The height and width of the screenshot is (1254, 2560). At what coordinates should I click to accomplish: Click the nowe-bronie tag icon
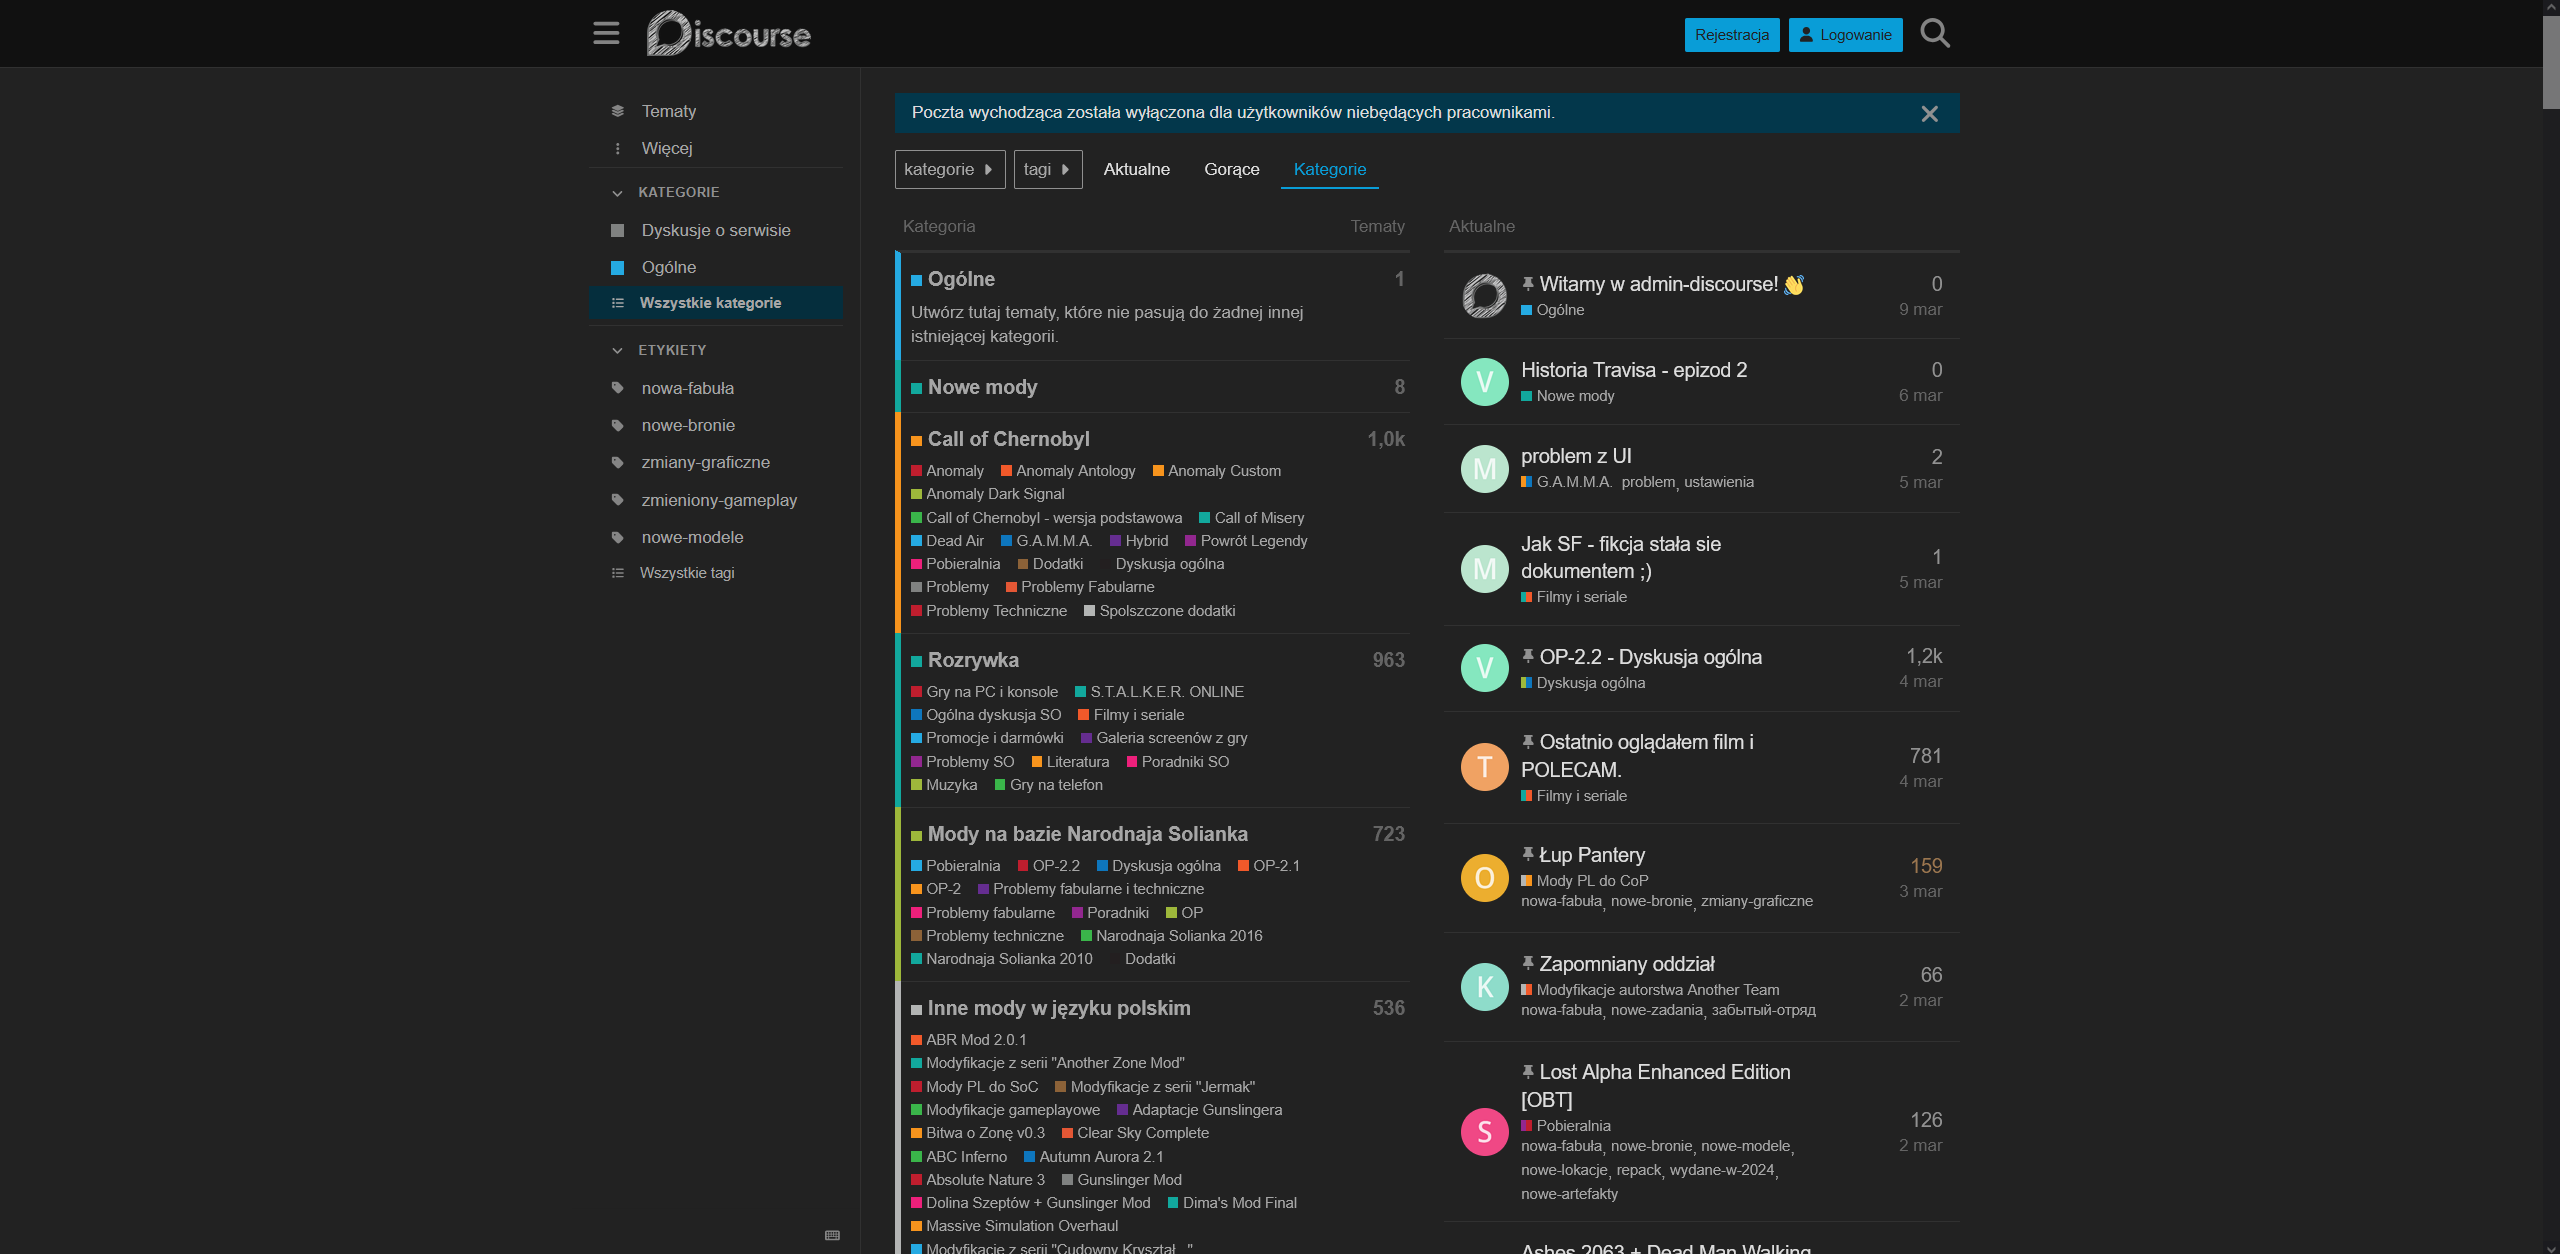(617, 425)
